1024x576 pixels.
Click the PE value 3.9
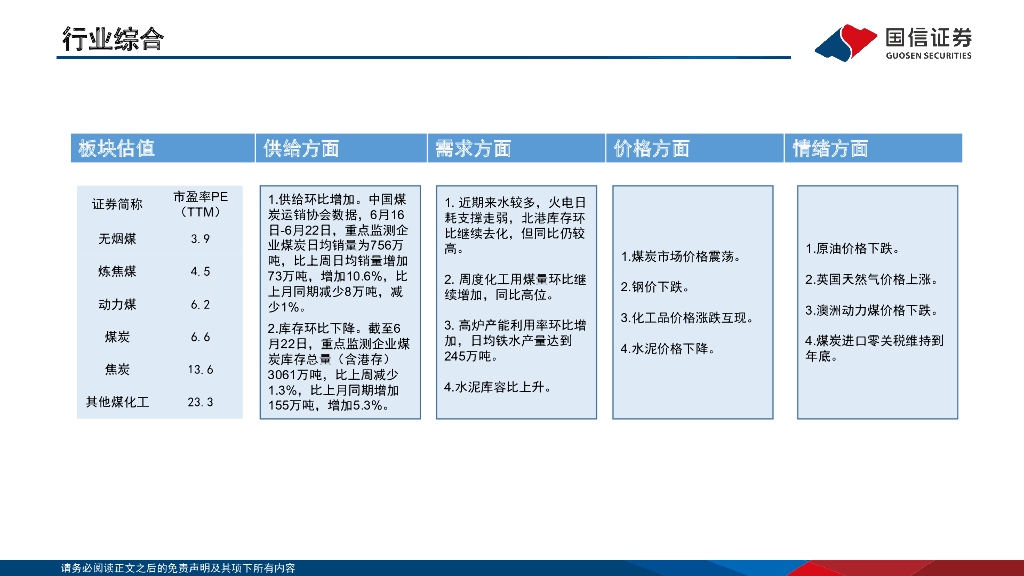(200, 239)
